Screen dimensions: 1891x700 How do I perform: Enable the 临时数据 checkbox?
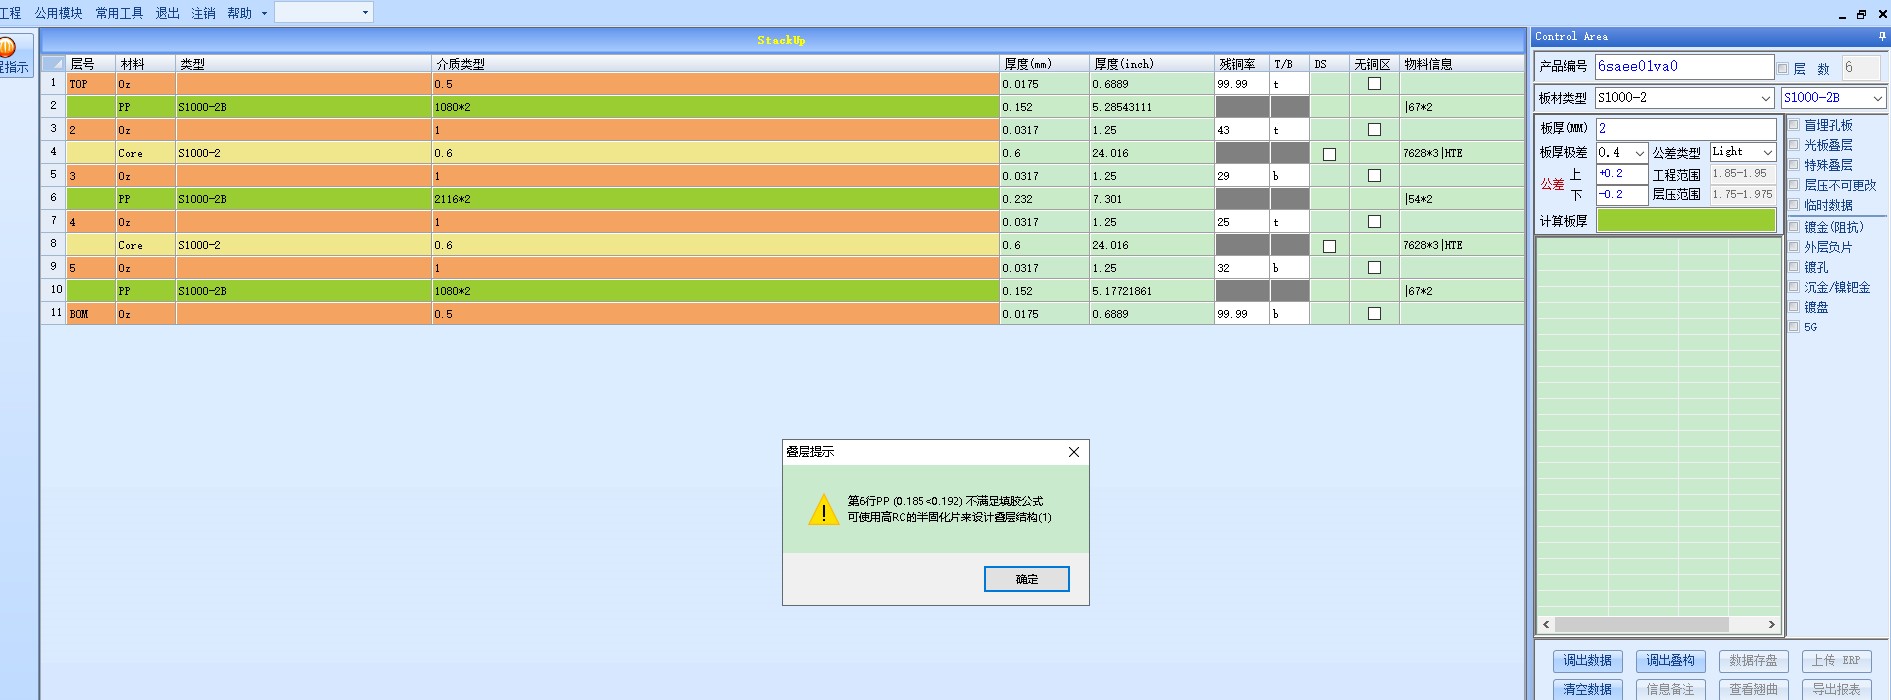click(1794, 205)
